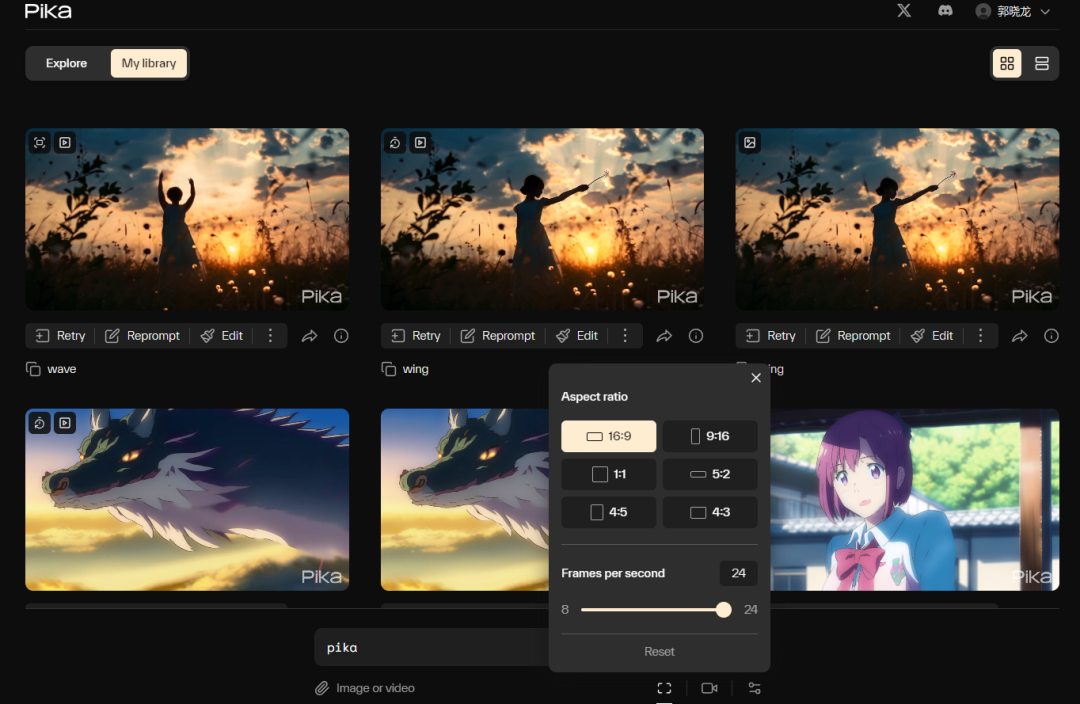Select the 9:16 aspect ratio
1080x704 pixels.
pyautogui.click(x=710, y=436)
